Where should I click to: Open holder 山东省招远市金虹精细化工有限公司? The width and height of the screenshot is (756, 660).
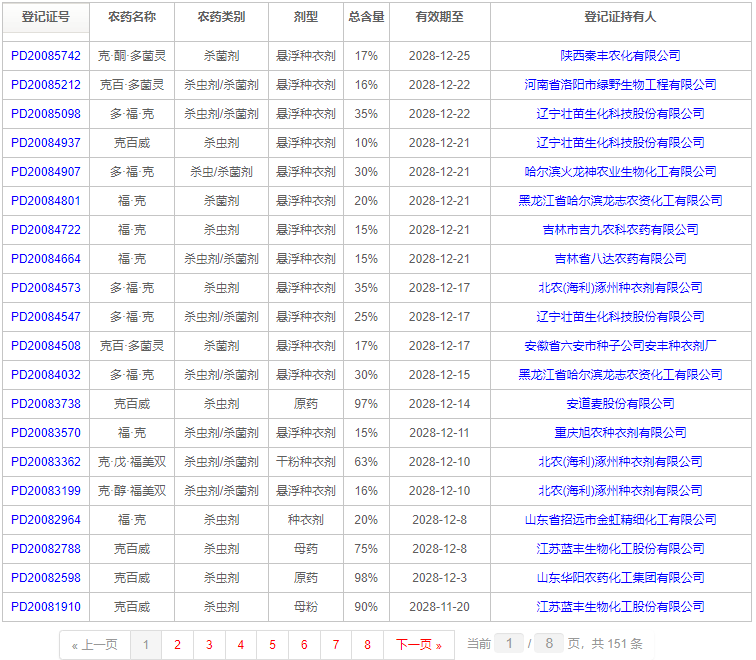[x=620, y=520]
